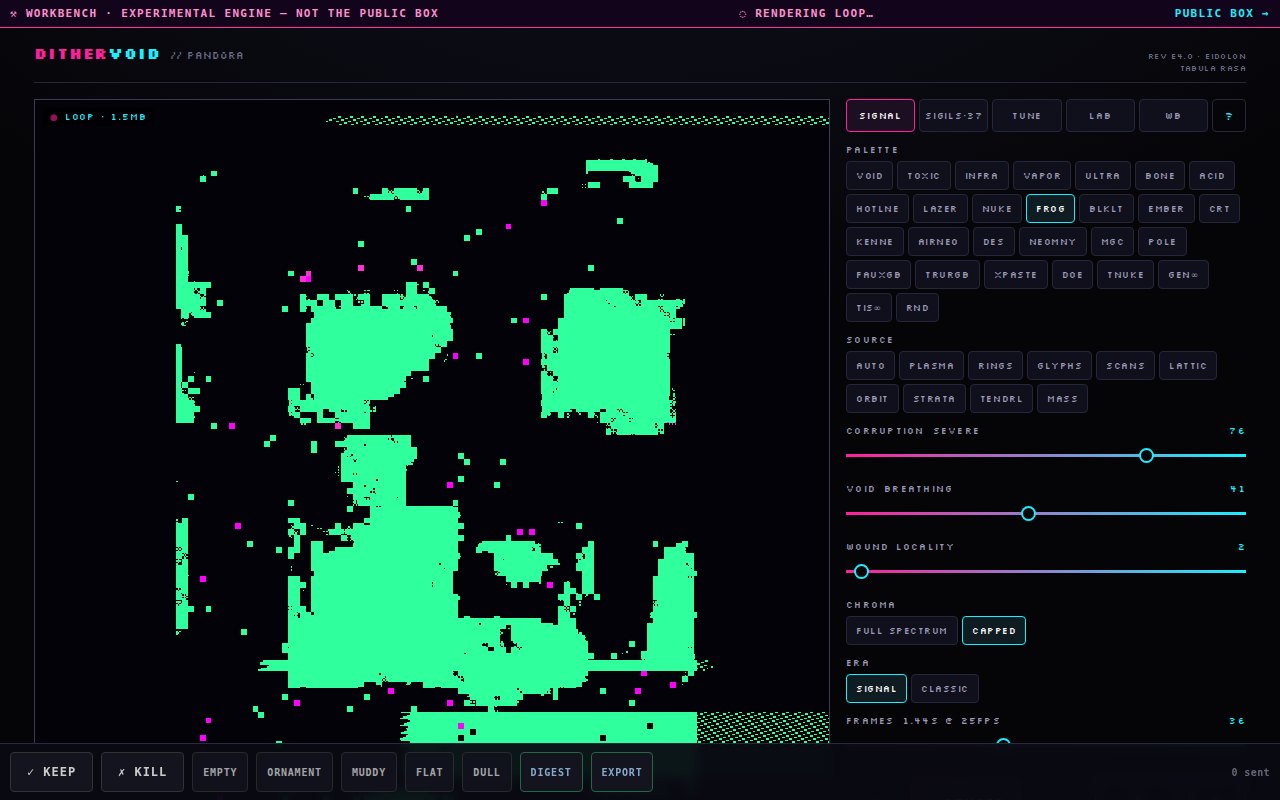Select the CLASSIC era option
Image resolution: width=1280 pixels, height=800 pixels.
pos(945,689)
